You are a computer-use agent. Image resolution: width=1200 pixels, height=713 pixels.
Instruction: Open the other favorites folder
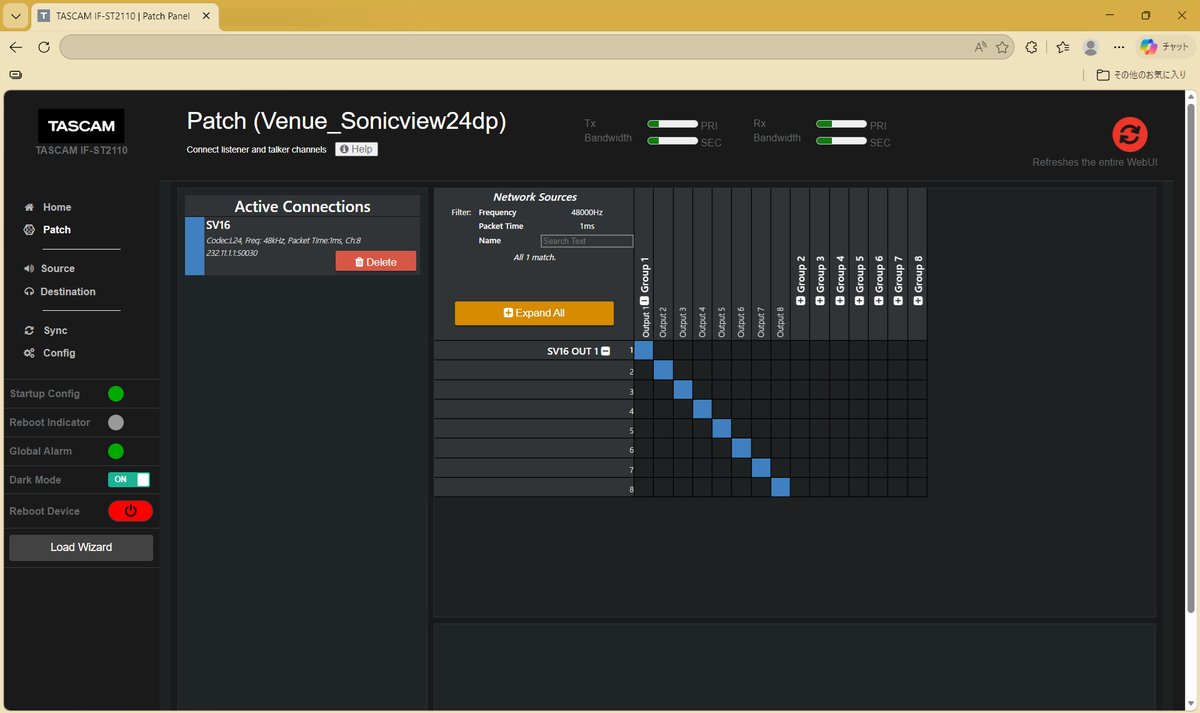pos(1141,75)
